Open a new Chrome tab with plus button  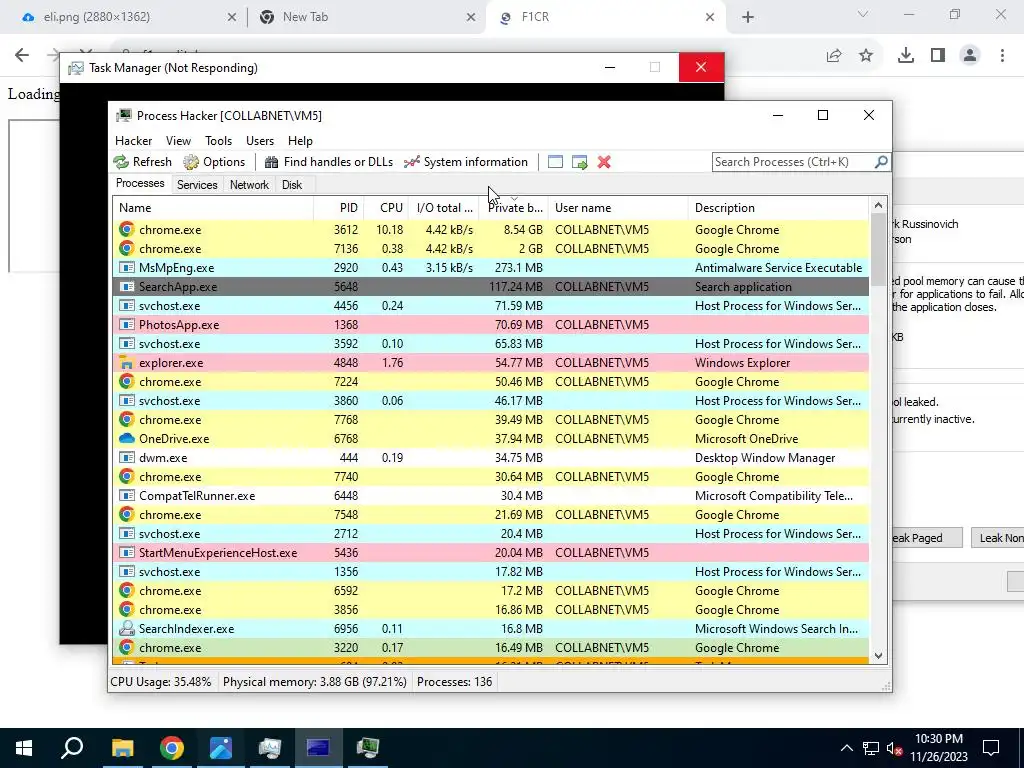748,17
